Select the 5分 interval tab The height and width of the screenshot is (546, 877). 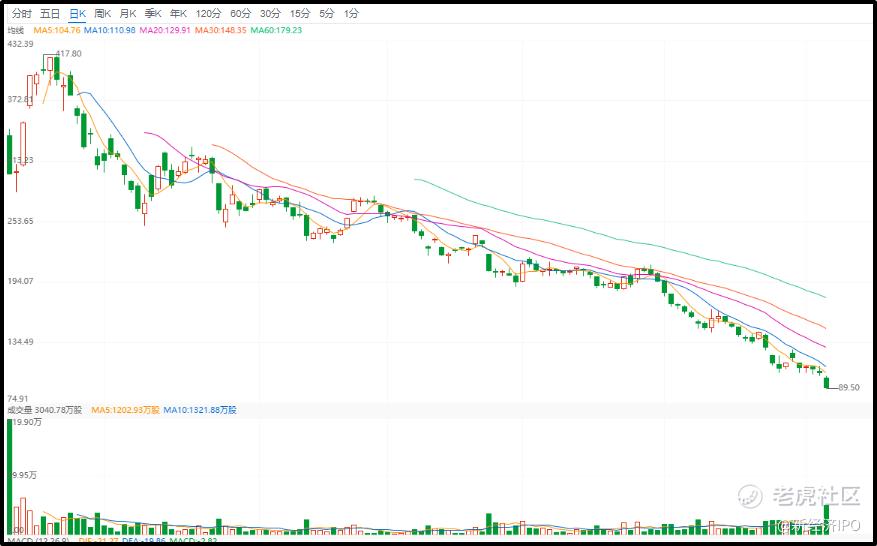327,13
